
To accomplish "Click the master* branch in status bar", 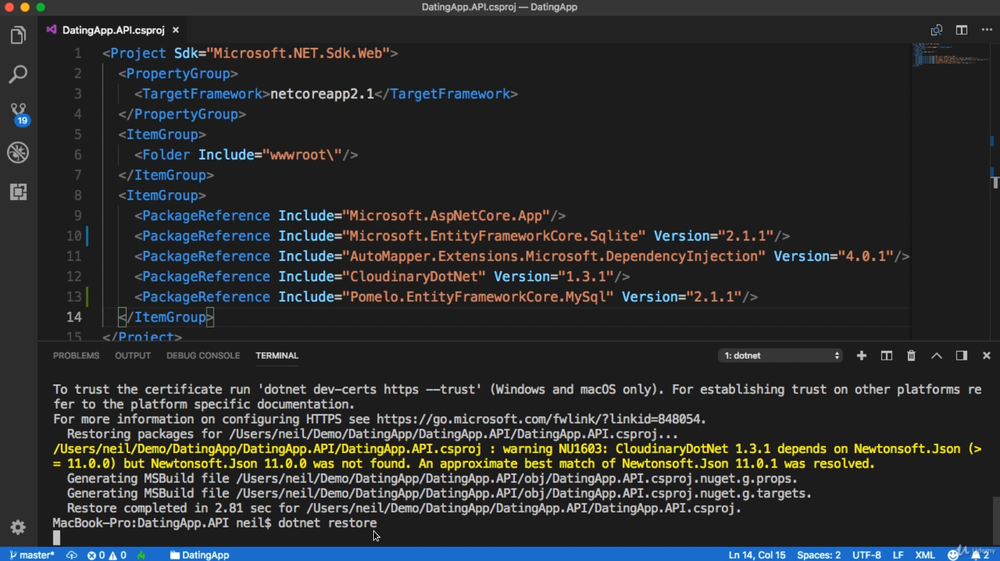I will (x=32, y=555).
